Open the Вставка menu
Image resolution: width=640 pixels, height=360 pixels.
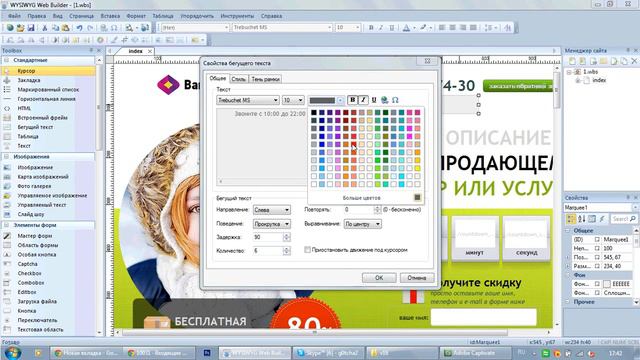110,16
